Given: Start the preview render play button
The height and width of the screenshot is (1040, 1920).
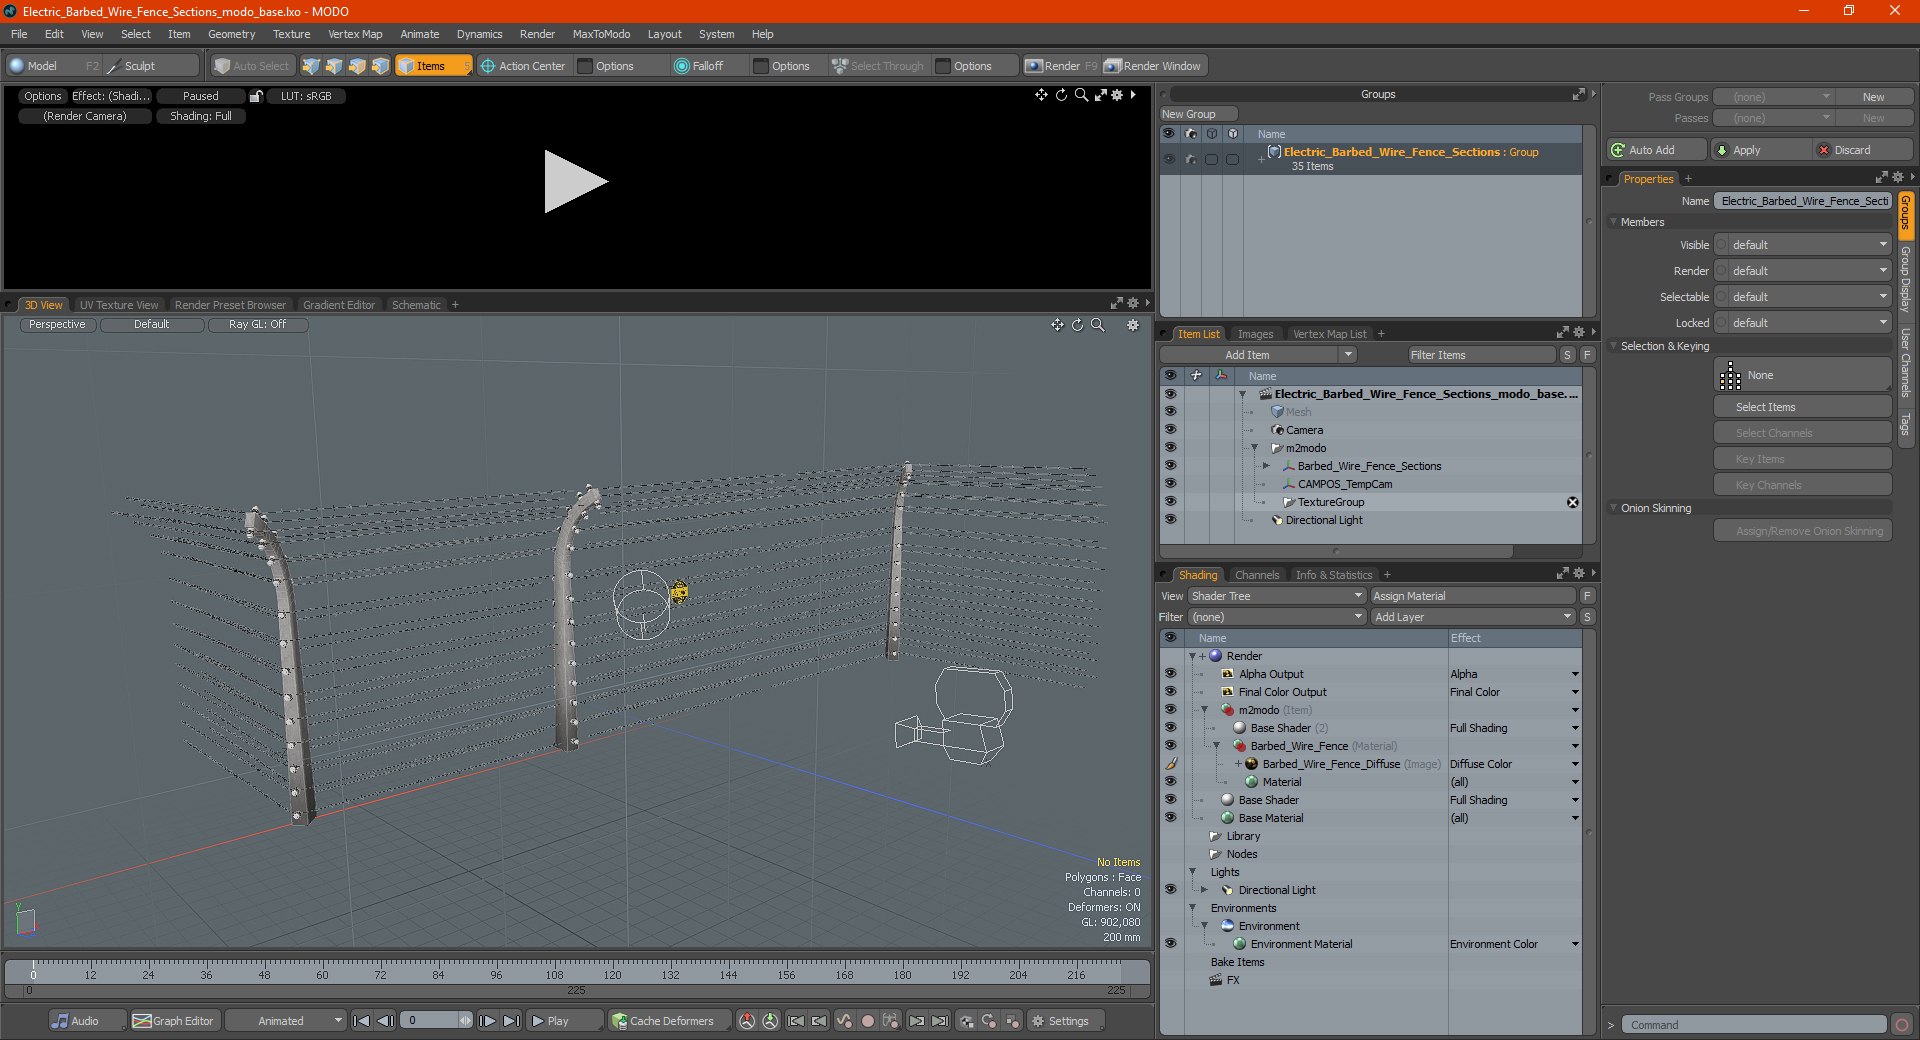Looking at the screenshot, I should 575,181.
